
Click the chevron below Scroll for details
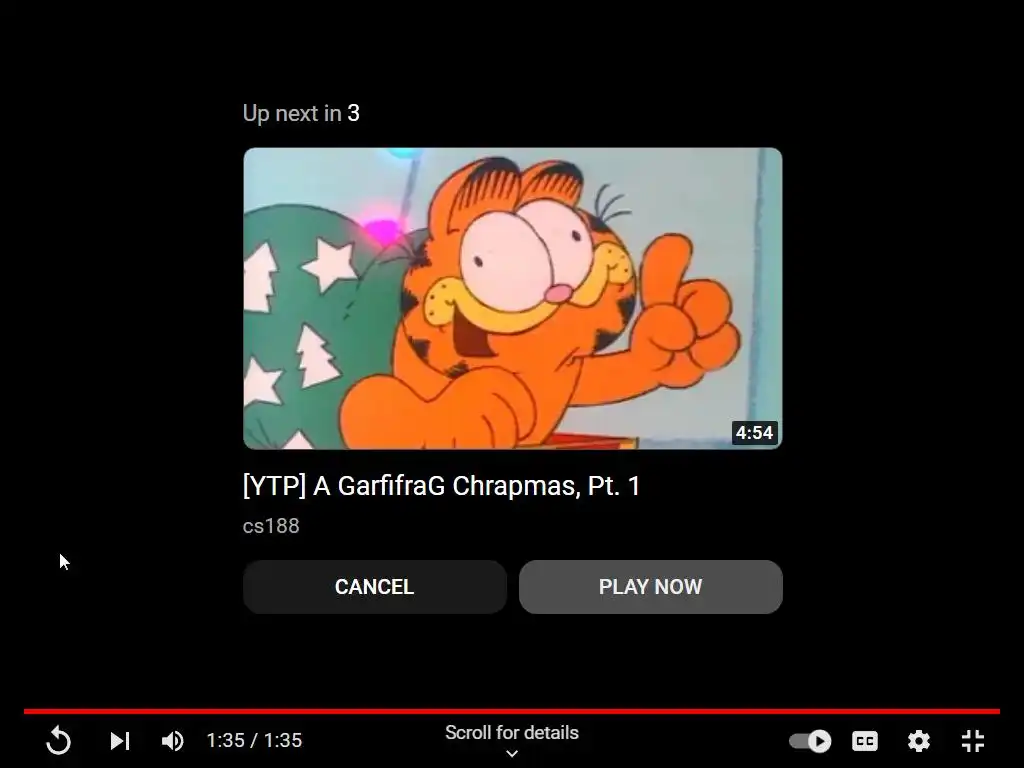coord(512,754)
